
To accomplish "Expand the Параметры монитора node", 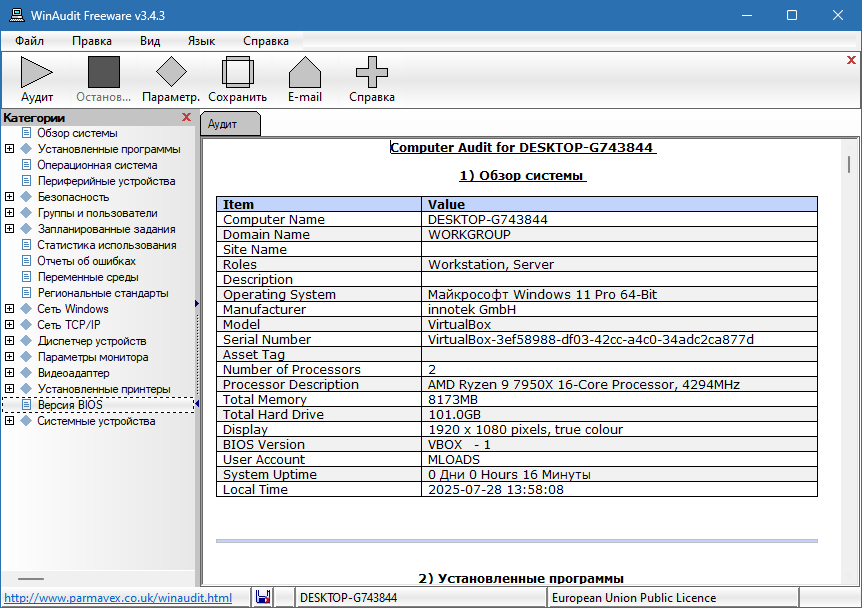I will pyautogui.click(x=9, y=356).
